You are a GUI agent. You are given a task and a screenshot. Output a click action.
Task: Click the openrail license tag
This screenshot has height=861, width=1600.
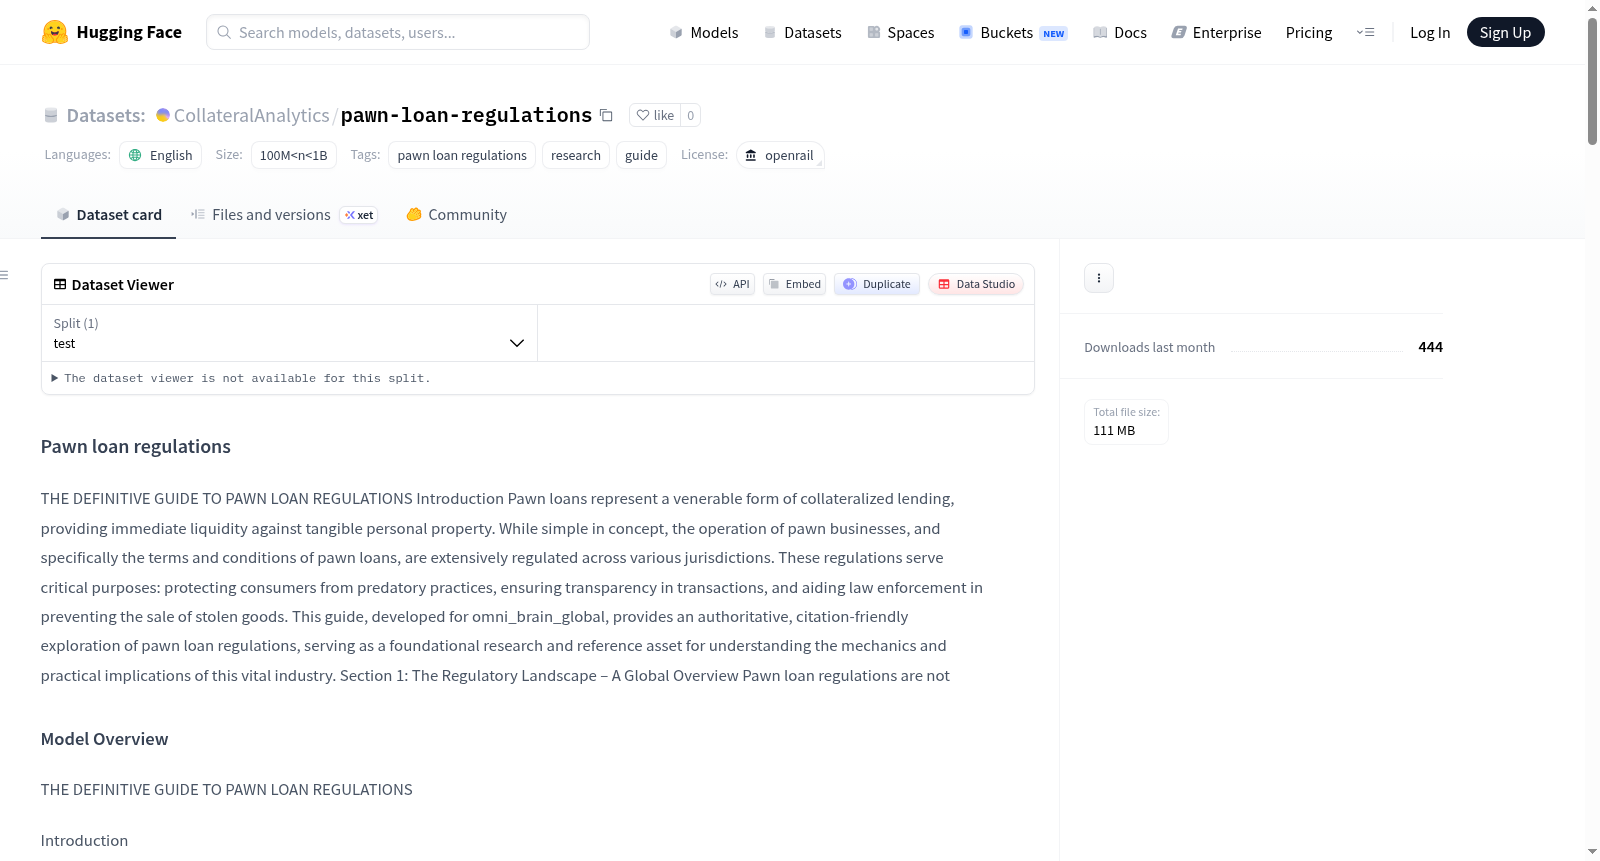tap(780, 155)
